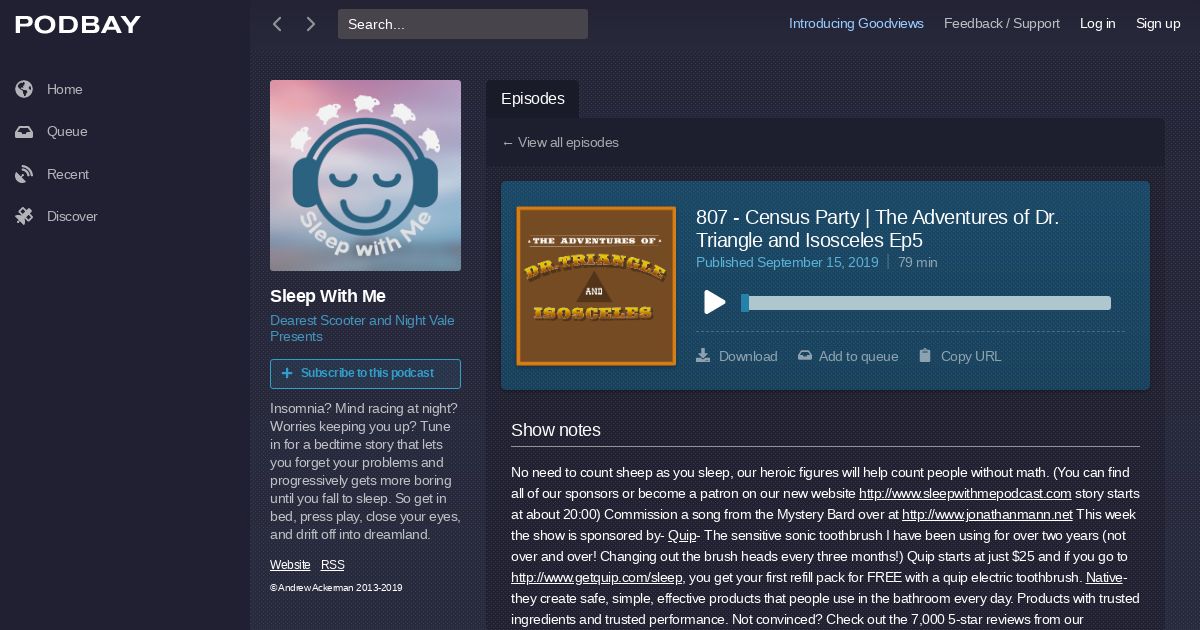This screenshot has width=1200, height=630.
Task: Seek using the episode progress bar
Action: click(926, 303)
